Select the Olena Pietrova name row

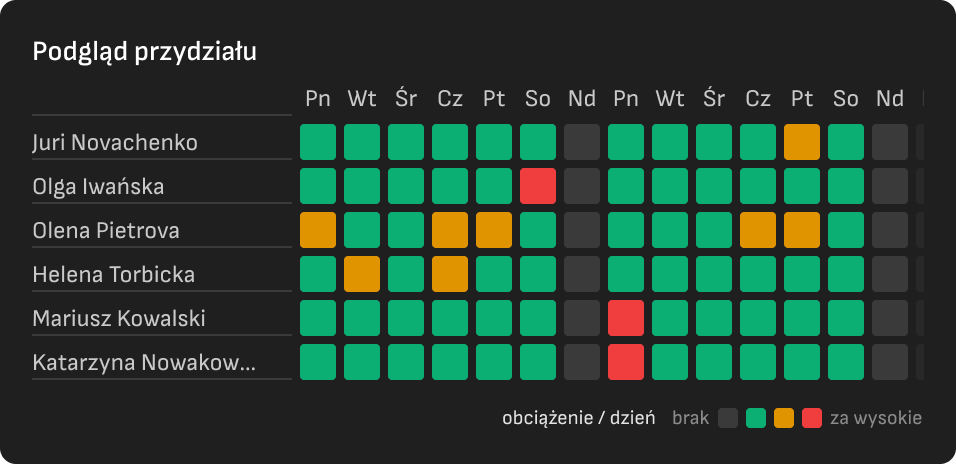[162, 230]
